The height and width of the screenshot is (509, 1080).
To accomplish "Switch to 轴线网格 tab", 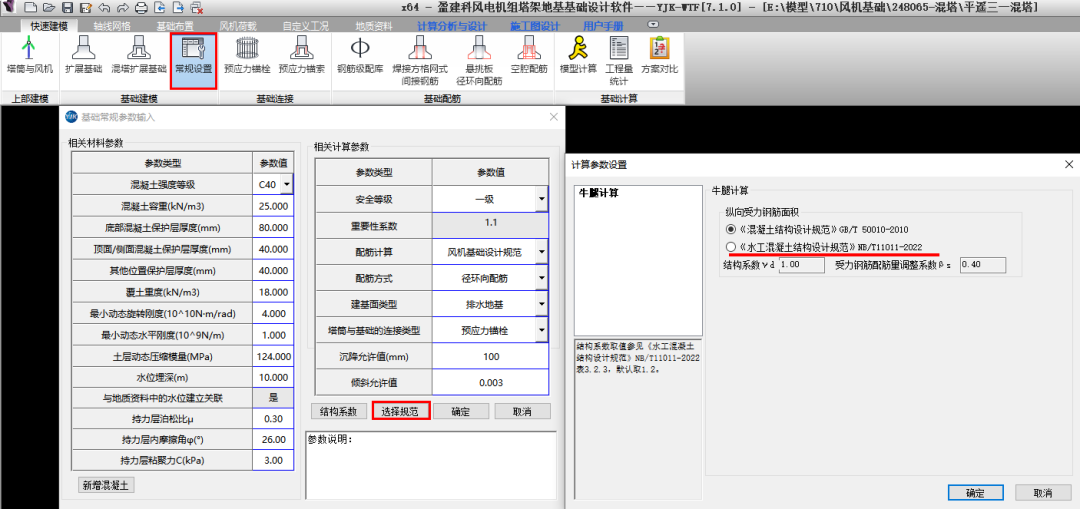I will click(x=112, y=26).
